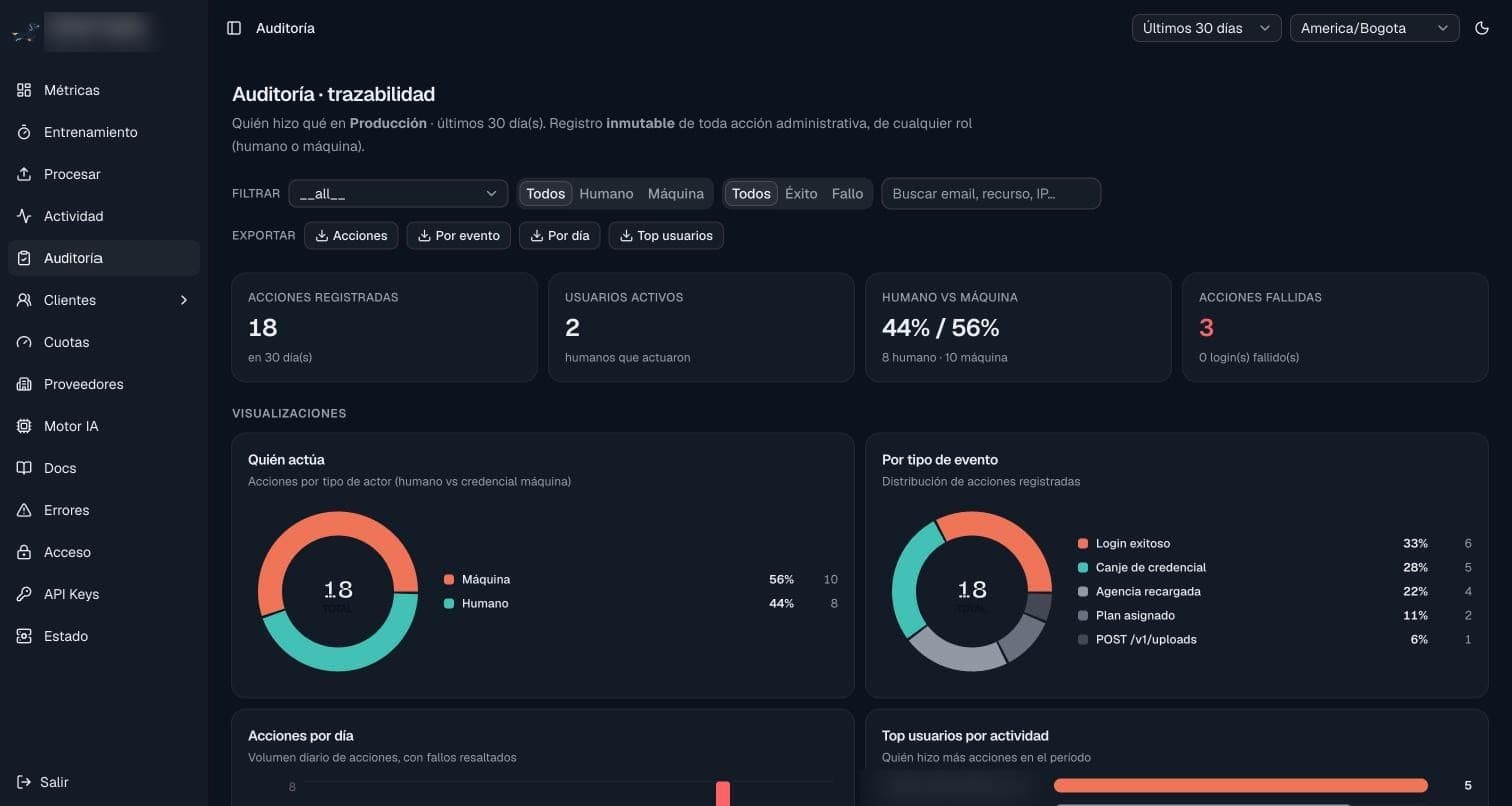
Task: Click the API Keys key icon
Action: click(24, 594)
